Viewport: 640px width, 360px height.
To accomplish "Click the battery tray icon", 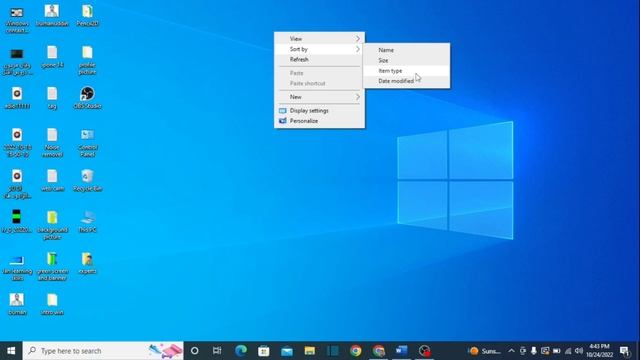I will (556, 351).
